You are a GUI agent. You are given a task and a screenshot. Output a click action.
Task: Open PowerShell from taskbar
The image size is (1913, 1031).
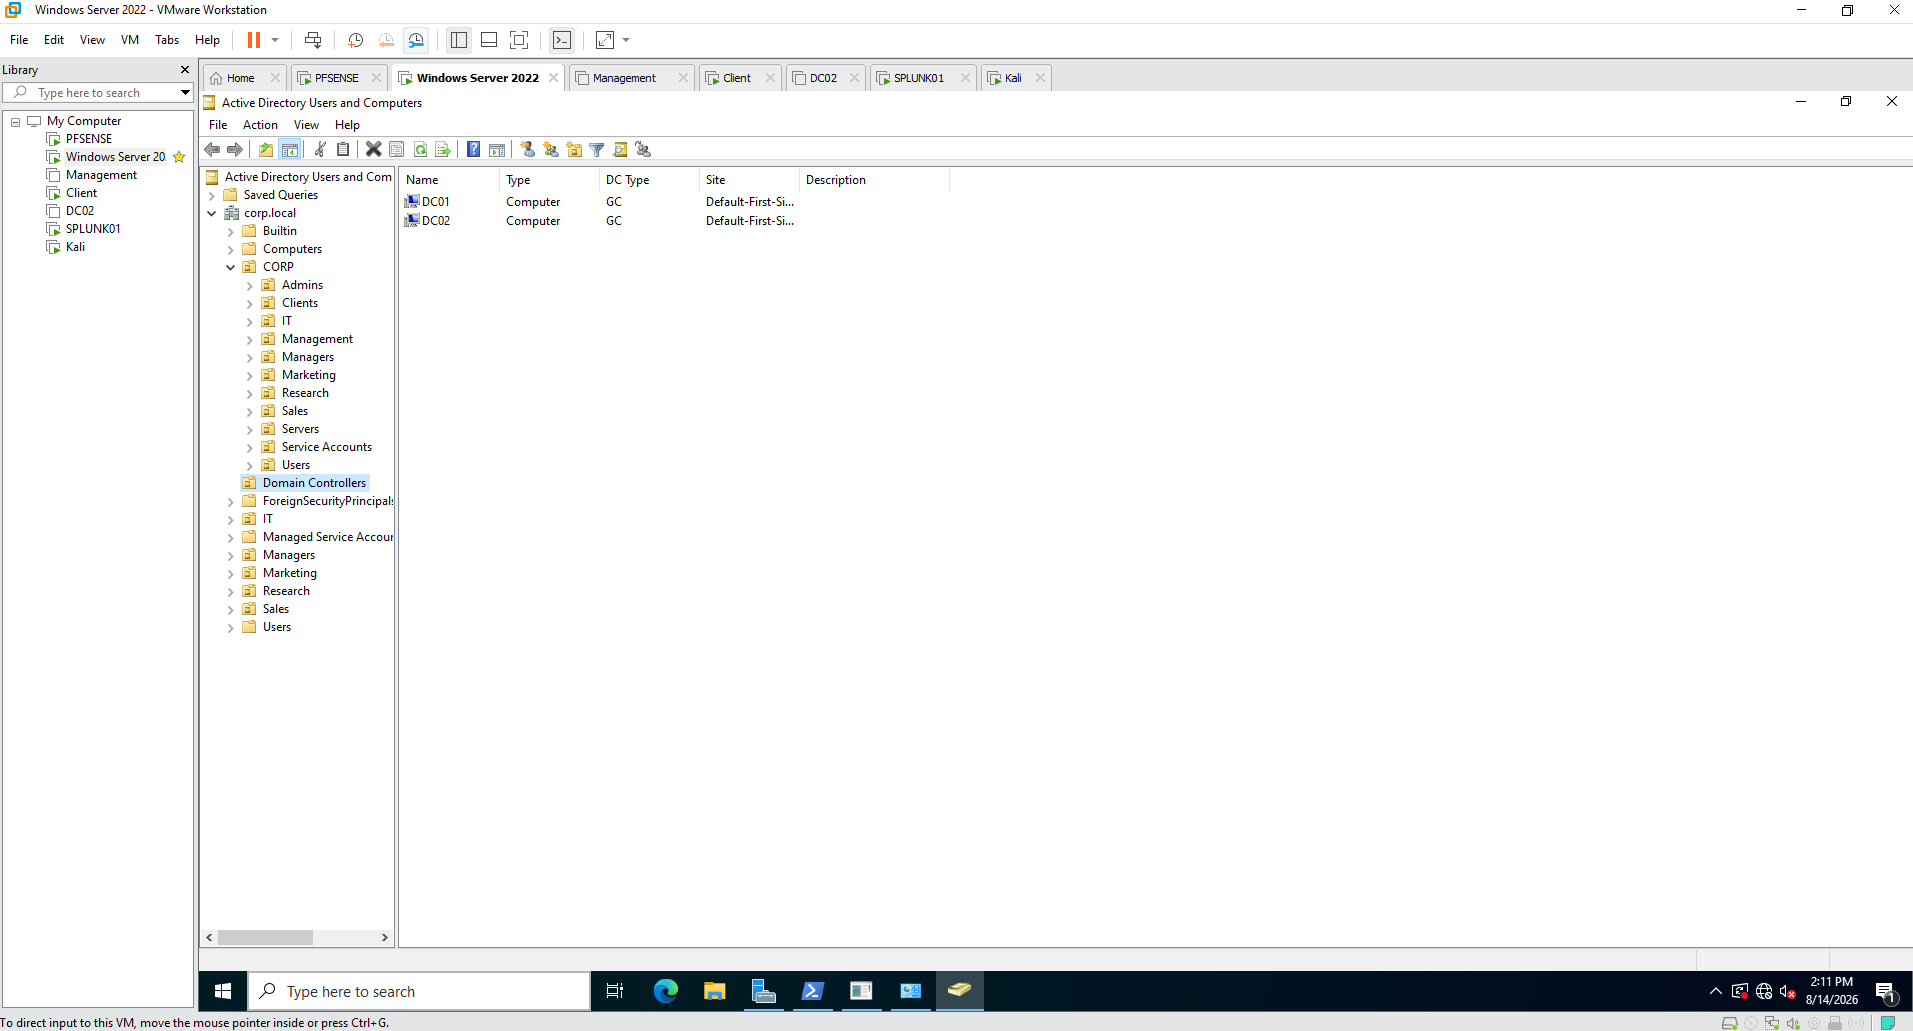pyautogui.click(x=812, y=991)
